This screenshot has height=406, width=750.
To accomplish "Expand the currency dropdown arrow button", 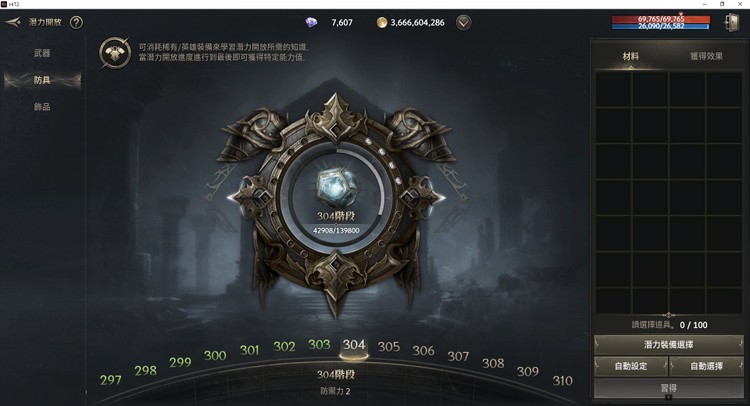I will tap(463, 22).
